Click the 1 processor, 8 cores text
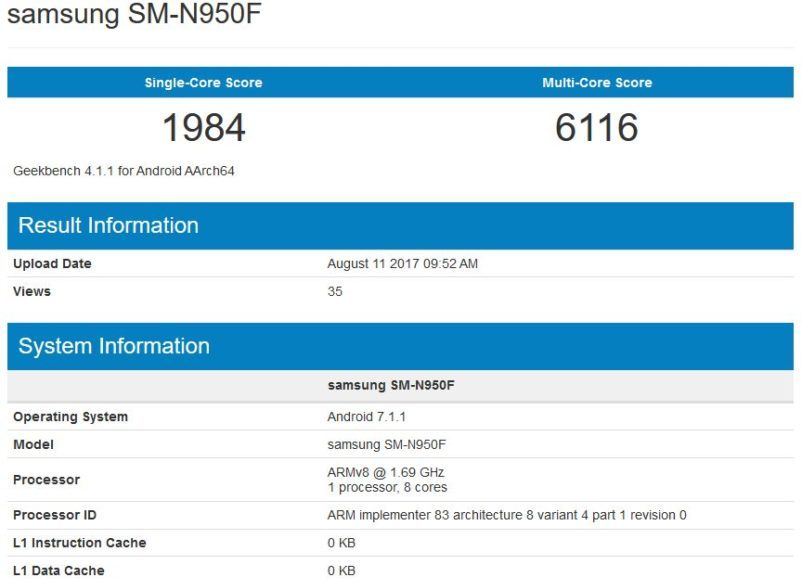Viewport: 802px width, 580px height. 387,487
